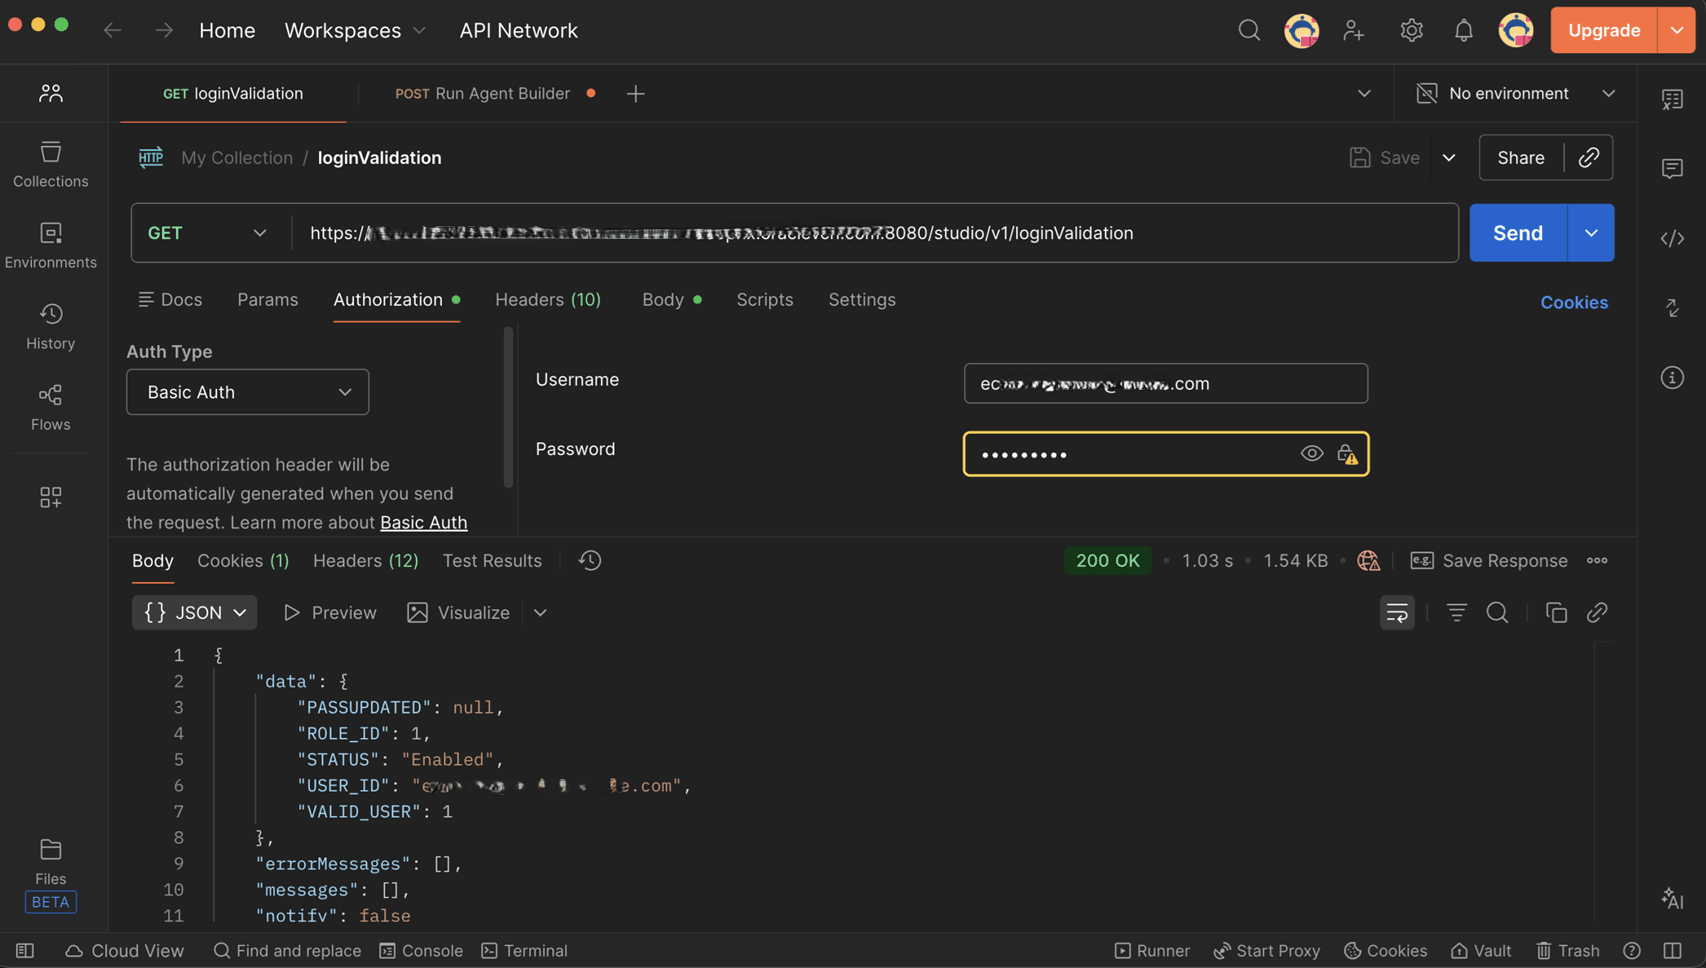Toggle password visibility with the eye icon

click(x=1311, y=454)
